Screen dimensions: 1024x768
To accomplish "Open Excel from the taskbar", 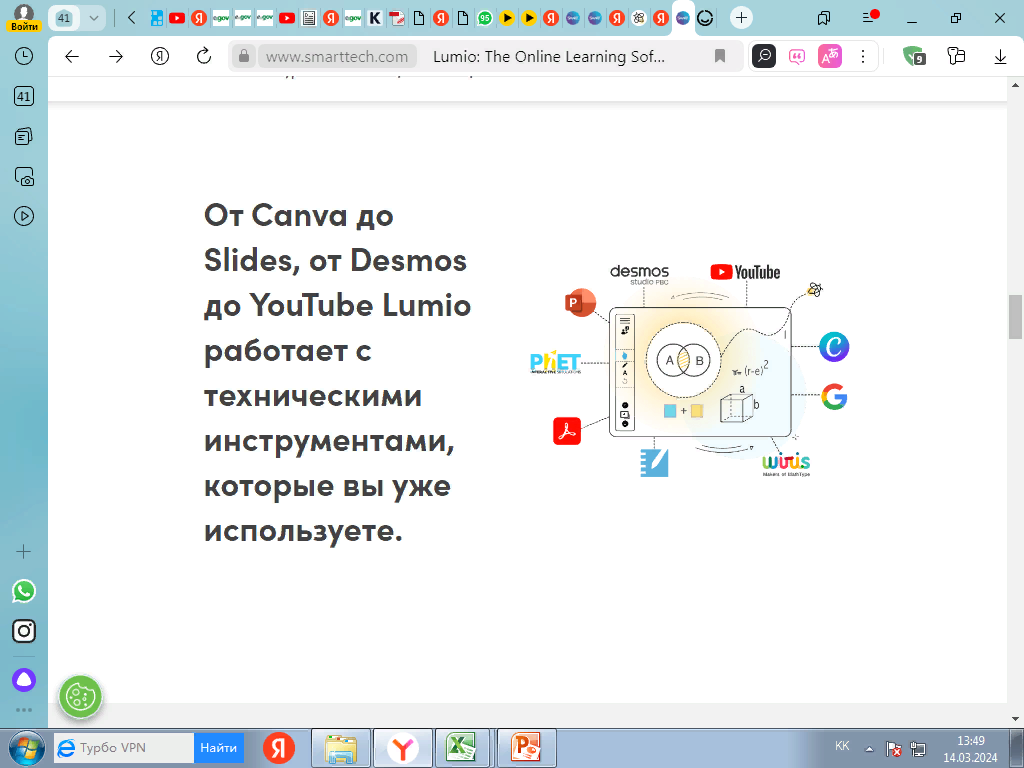I will point(462,748).
